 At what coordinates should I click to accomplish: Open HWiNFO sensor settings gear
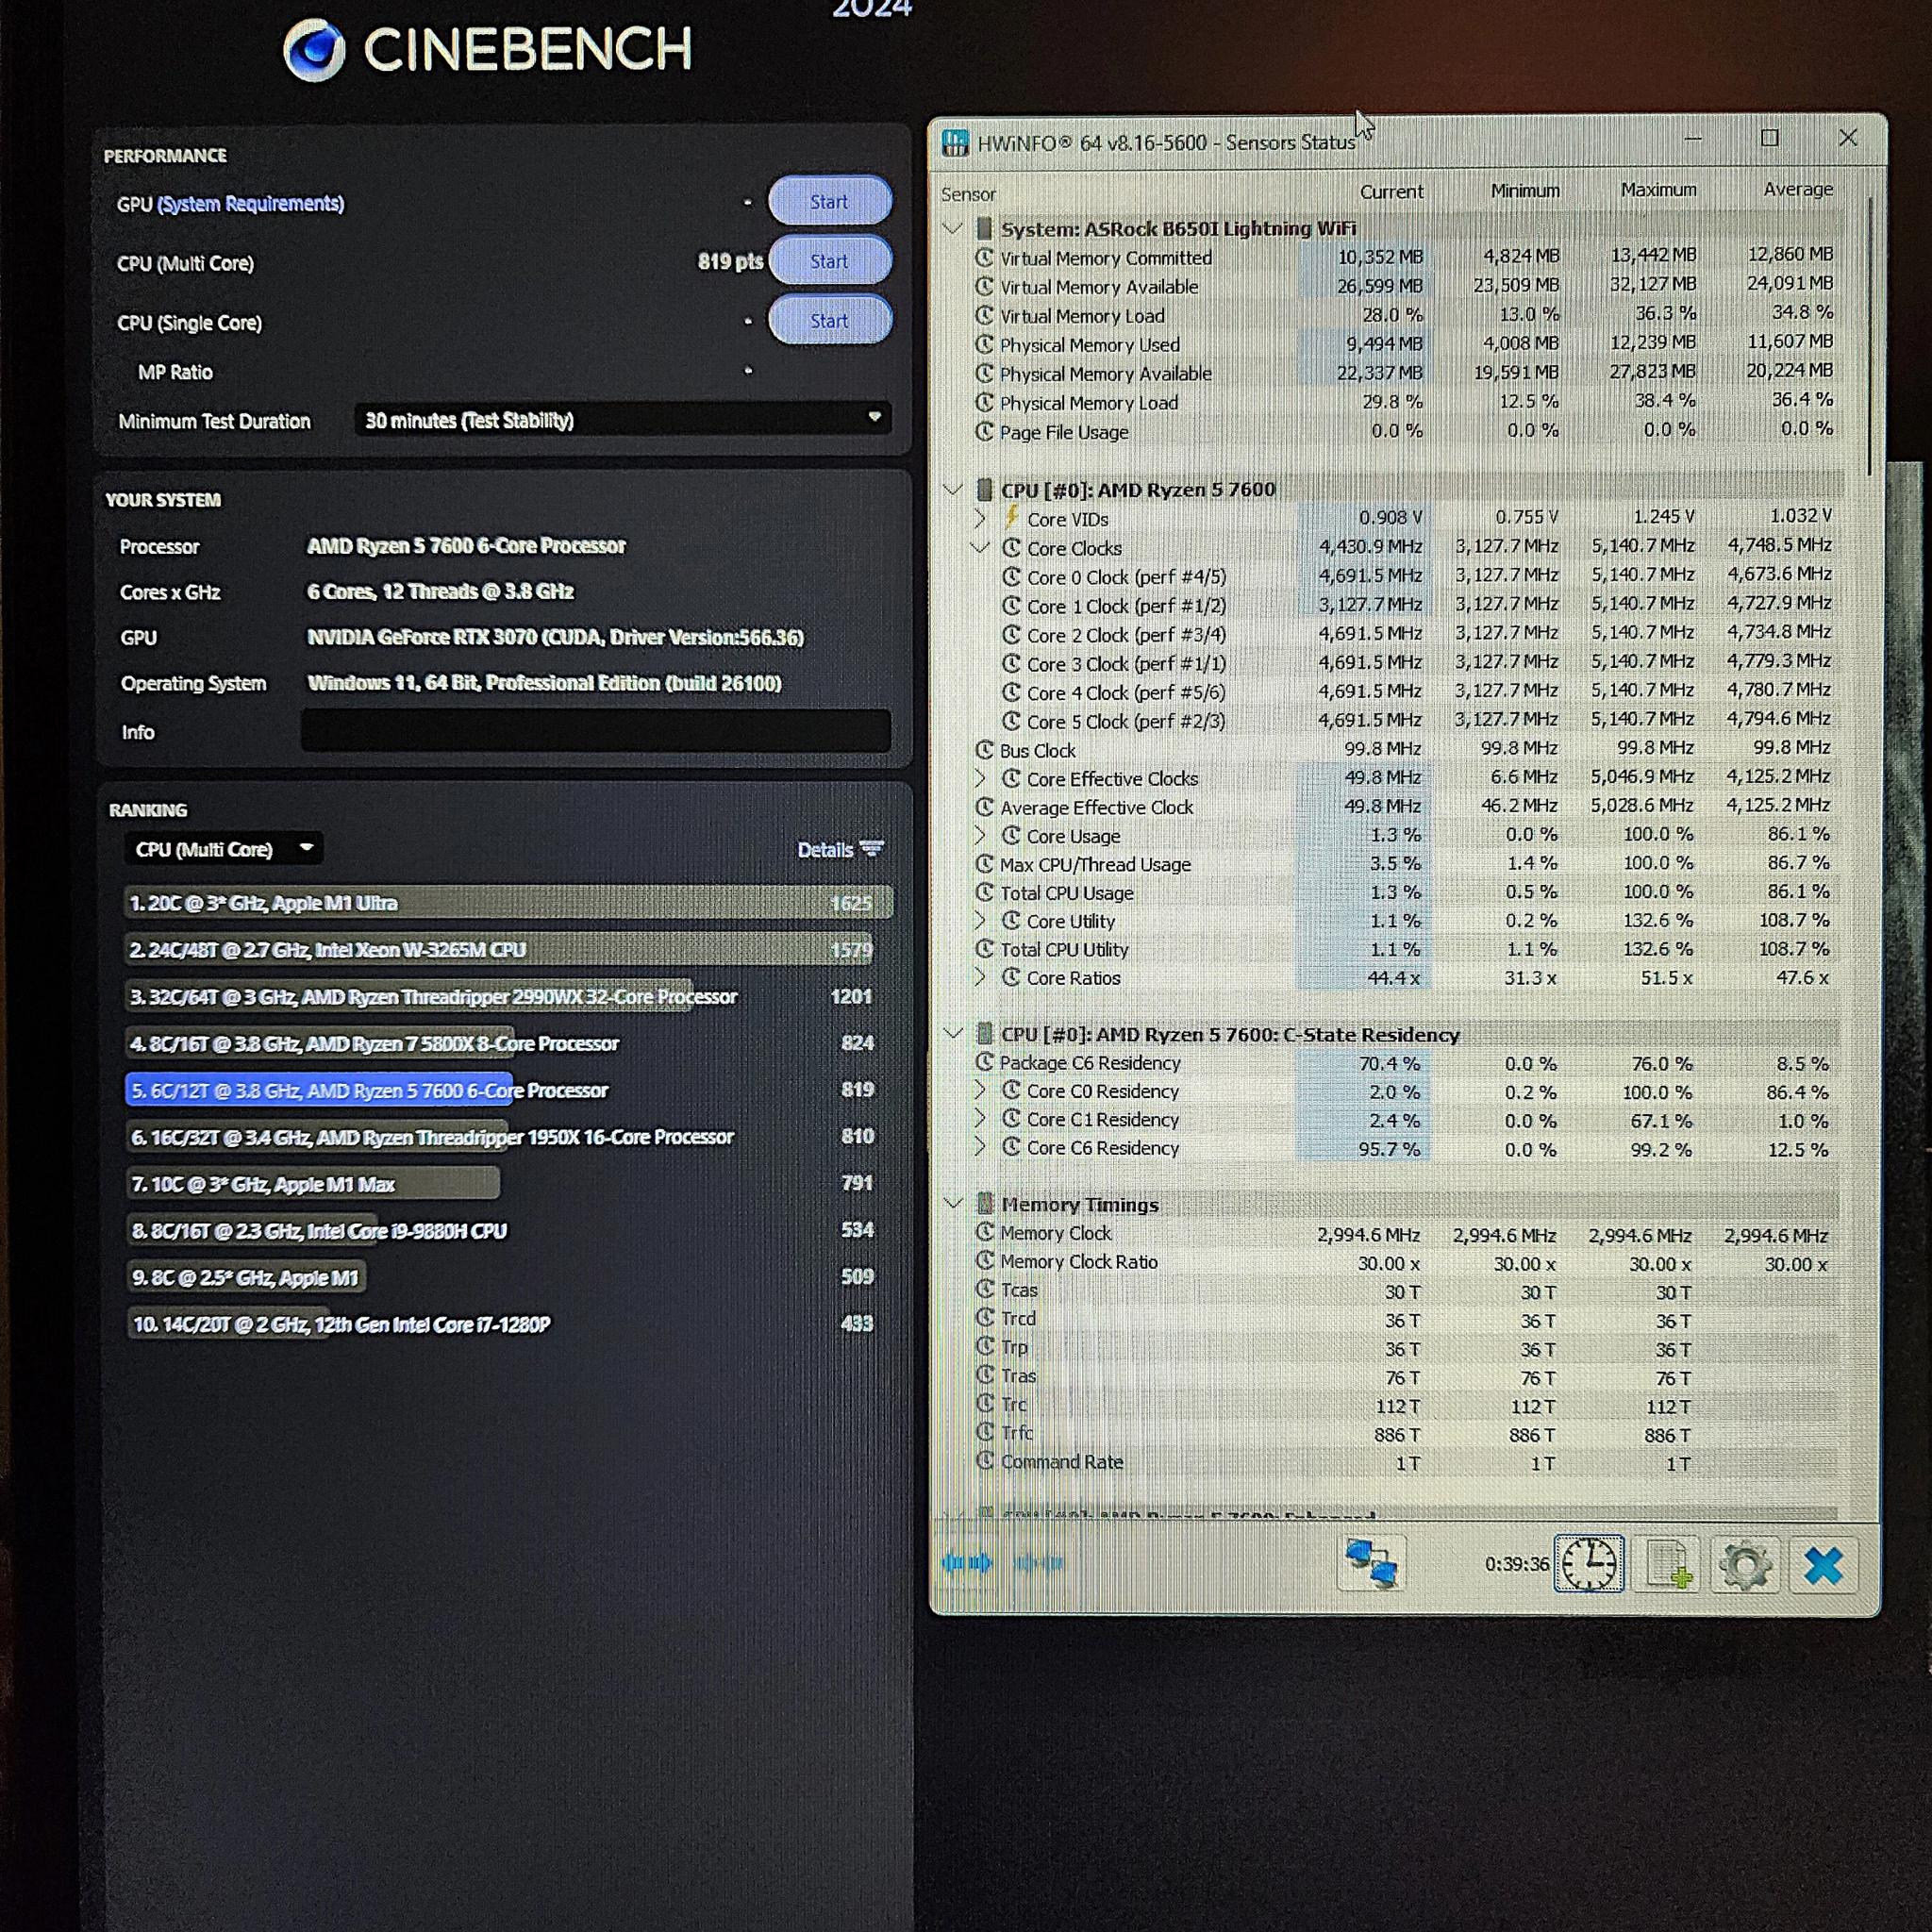coord(1746,1564)
